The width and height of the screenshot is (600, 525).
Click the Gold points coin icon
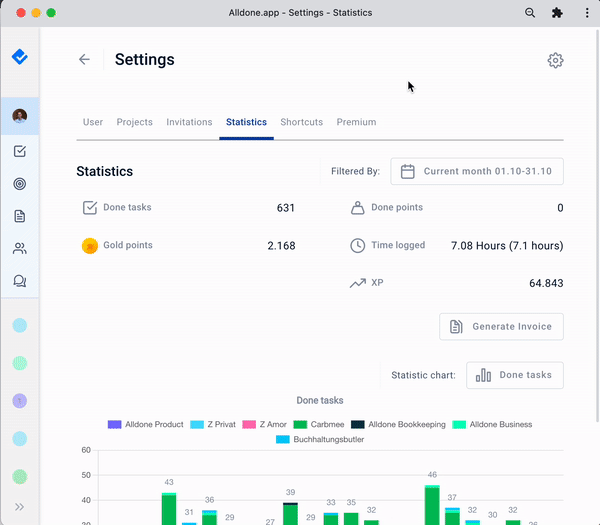[90, 246]
